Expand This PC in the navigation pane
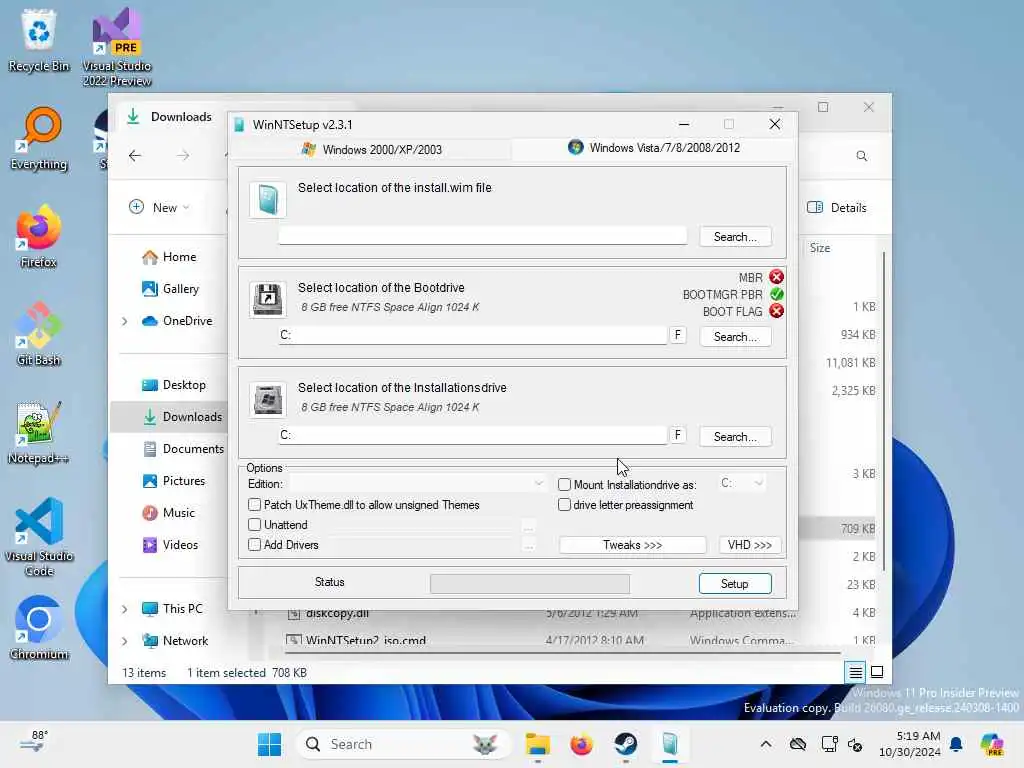1024x768 pixels. click(125, 609)
